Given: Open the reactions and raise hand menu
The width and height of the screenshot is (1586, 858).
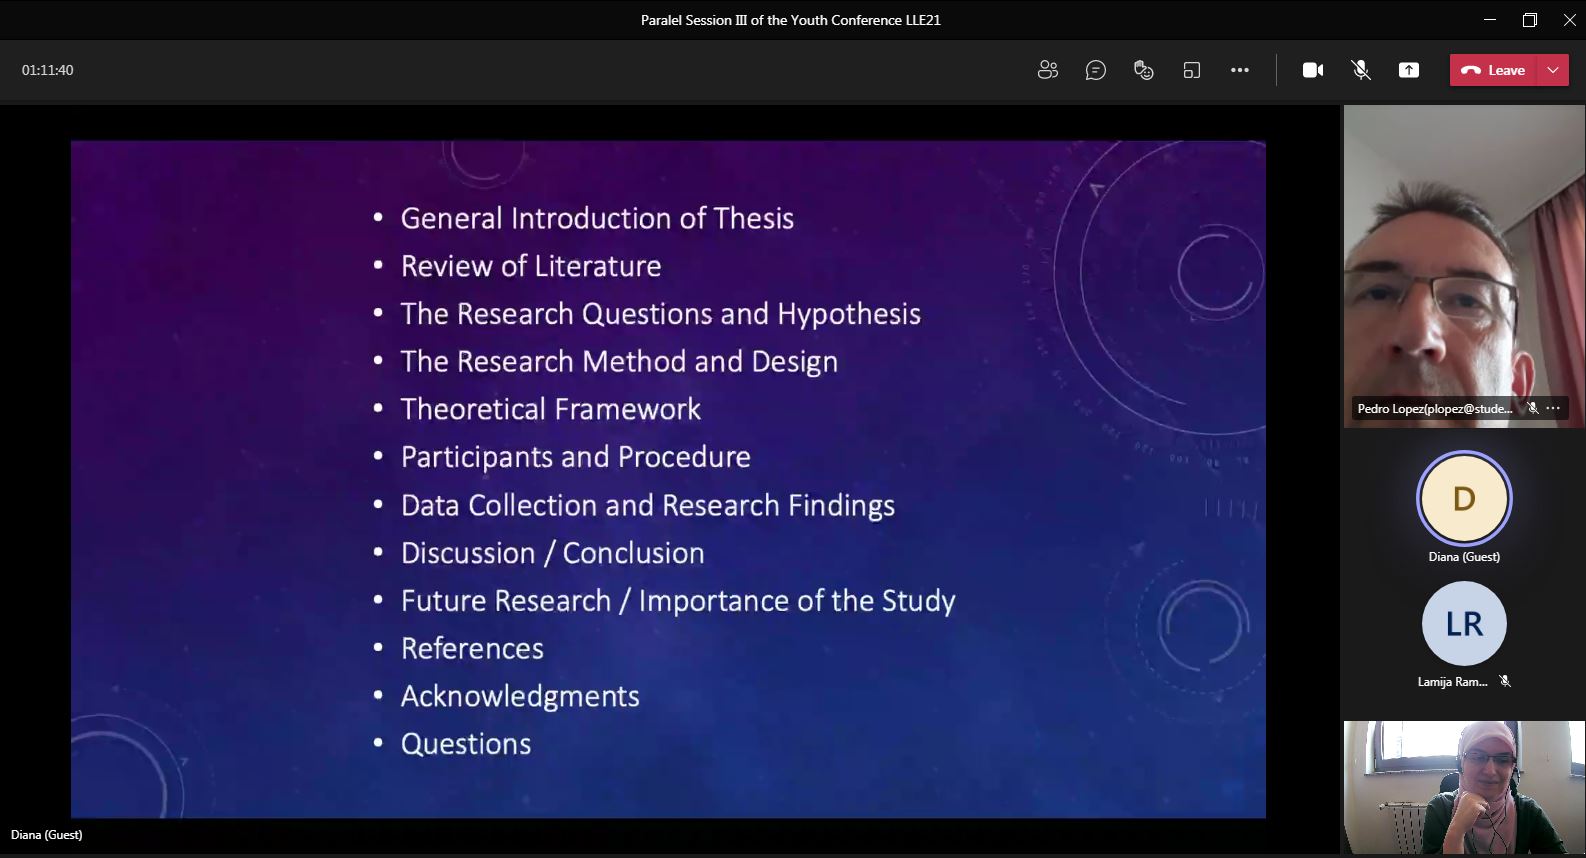Looking at the screenshot, I should tap(1143, 70).
